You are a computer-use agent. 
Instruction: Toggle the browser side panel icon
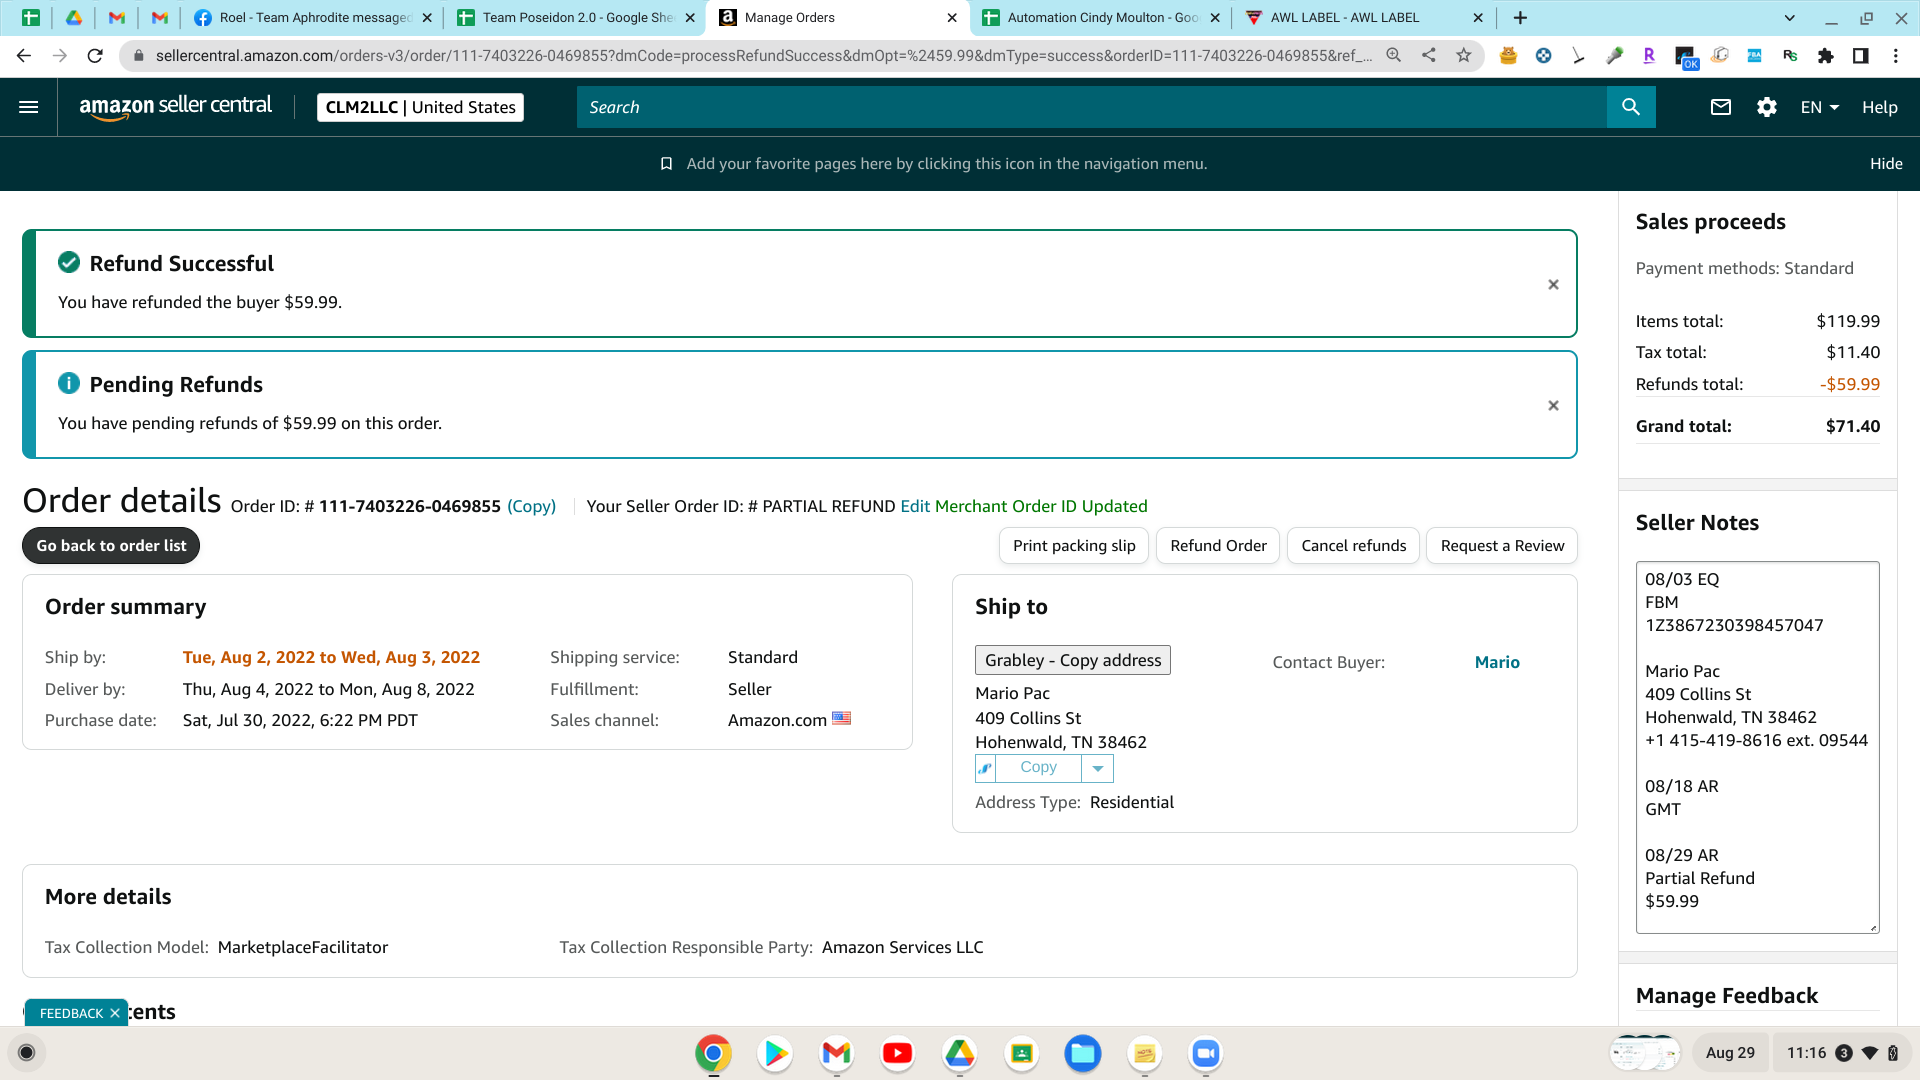(x=1861, y=56)
